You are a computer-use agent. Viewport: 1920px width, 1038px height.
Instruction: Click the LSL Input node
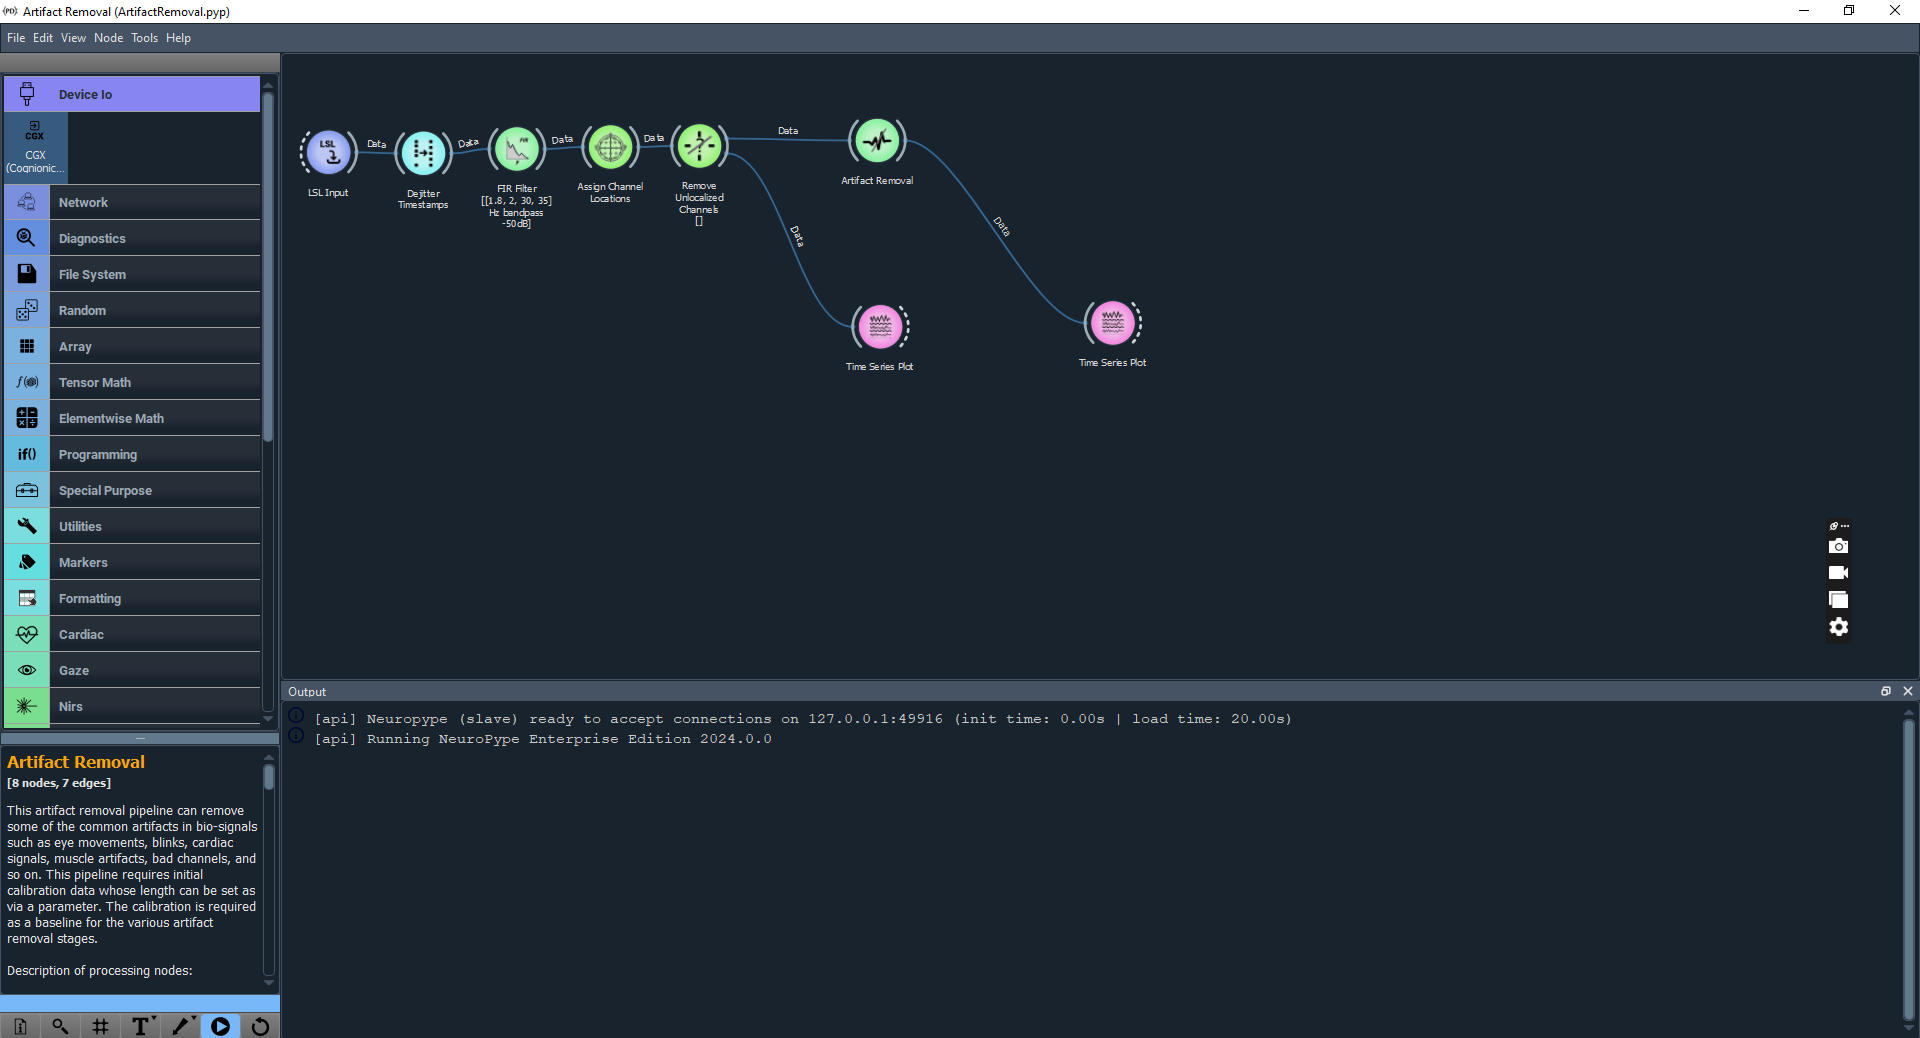point(328,151)
